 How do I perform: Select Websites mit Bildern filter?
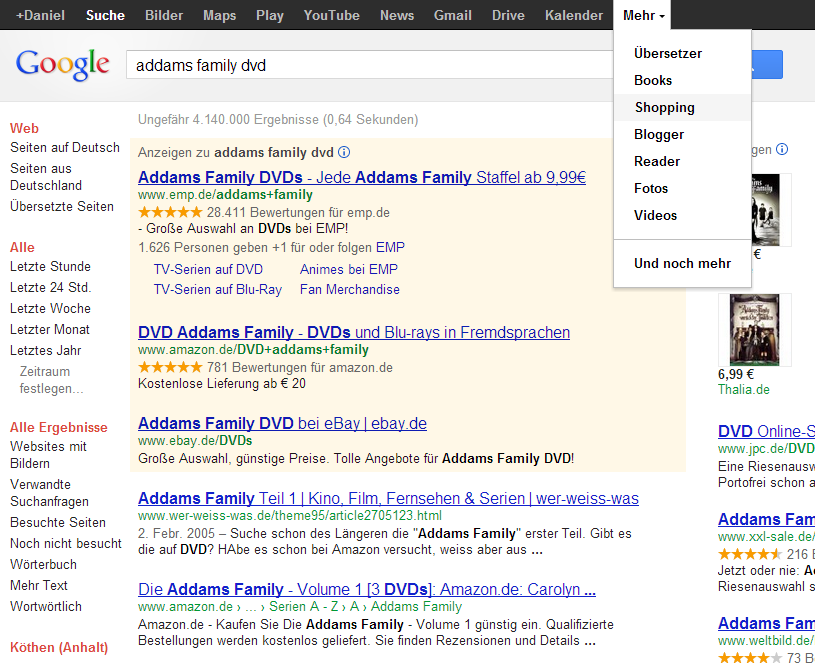pos(48,455)
